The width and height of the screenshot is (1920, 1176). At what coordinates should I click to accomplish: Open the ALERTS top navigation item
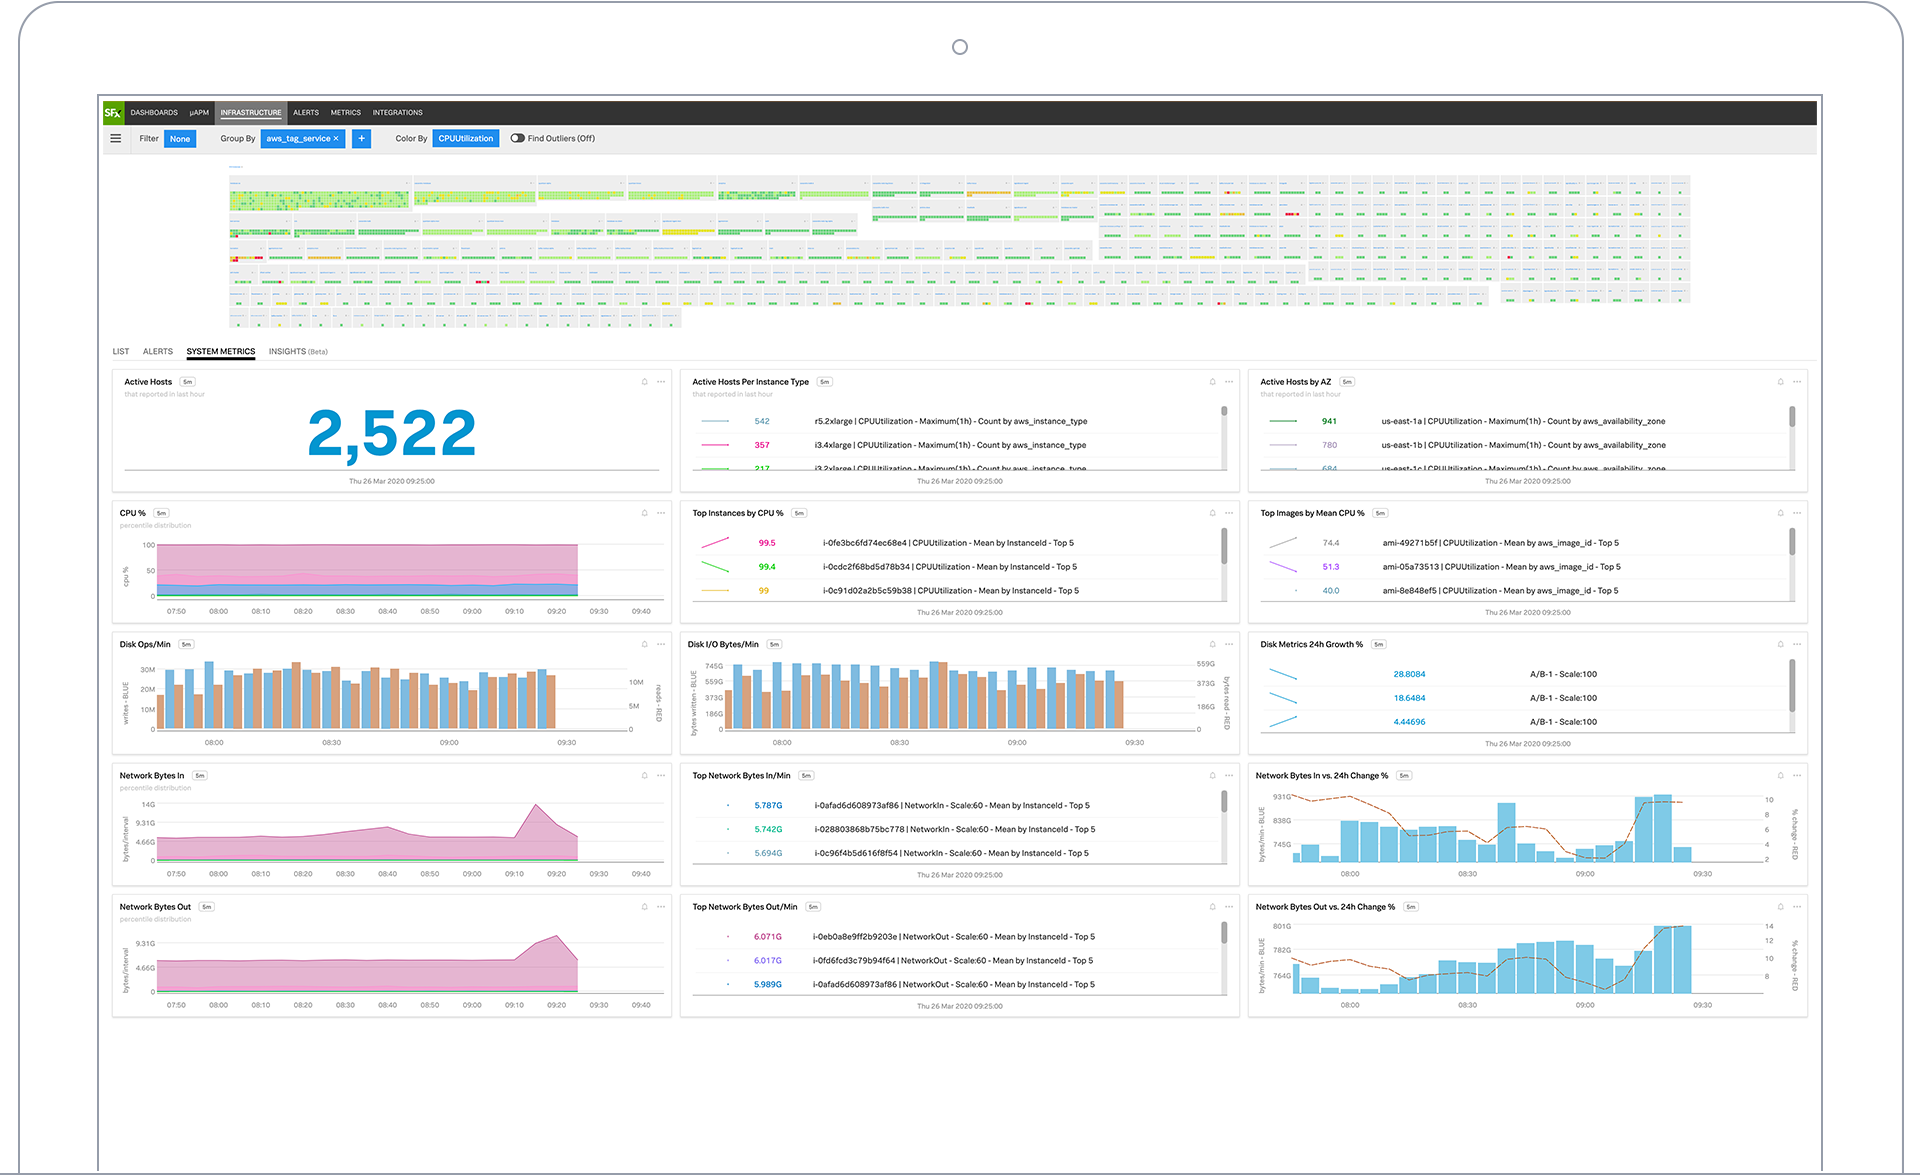pos(306,113)
